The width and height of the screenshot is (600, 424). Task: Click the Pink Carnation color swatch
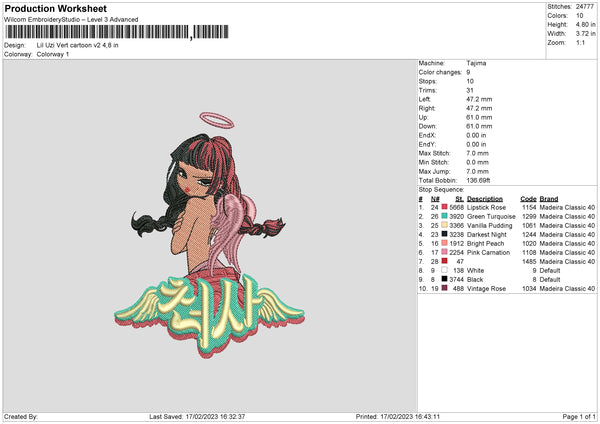(x=444, y=252)
